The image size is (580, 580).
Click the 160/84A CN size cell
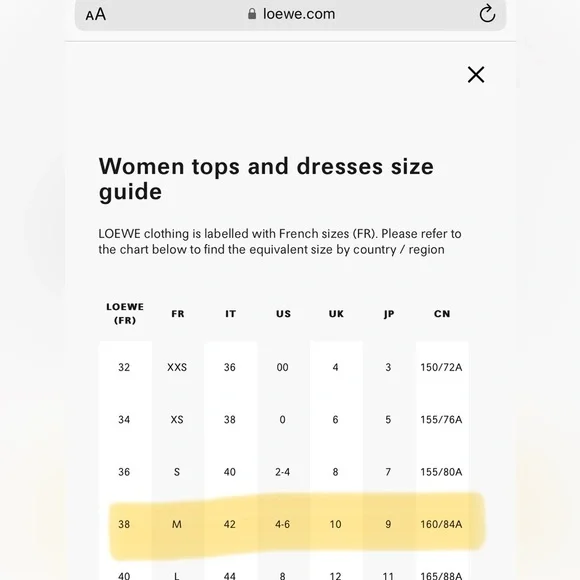[x=441, y=524]
